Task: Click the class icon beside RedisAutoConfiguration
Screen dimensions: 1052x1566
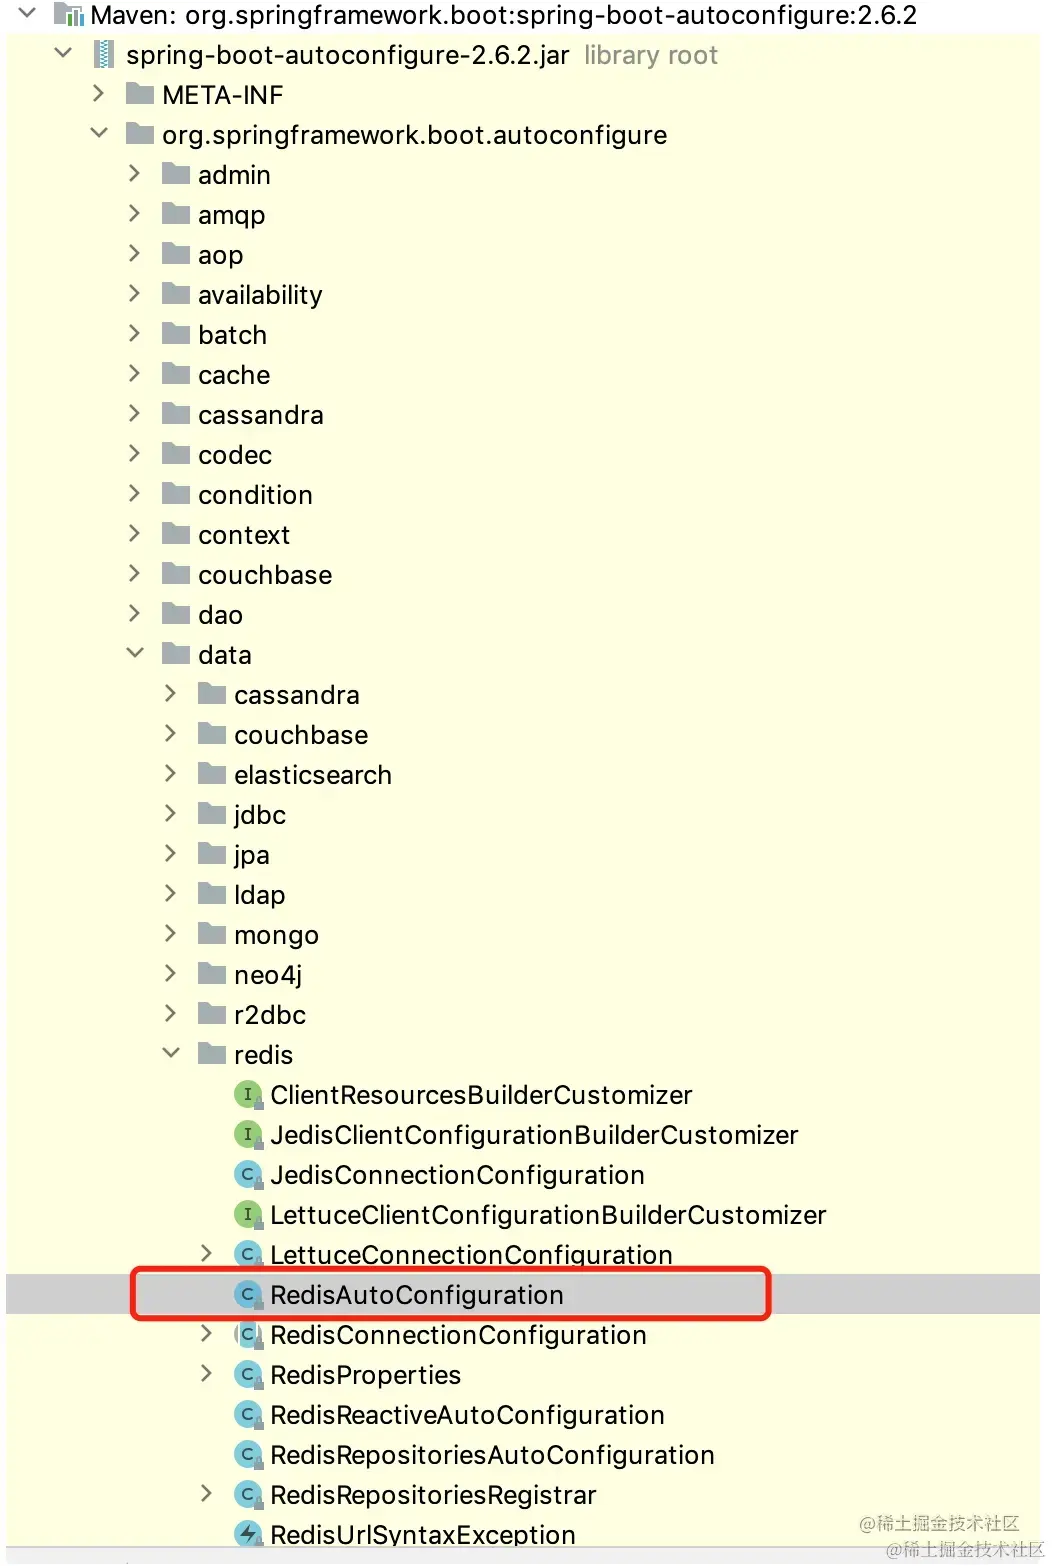Action: (x=246, y=1295)
